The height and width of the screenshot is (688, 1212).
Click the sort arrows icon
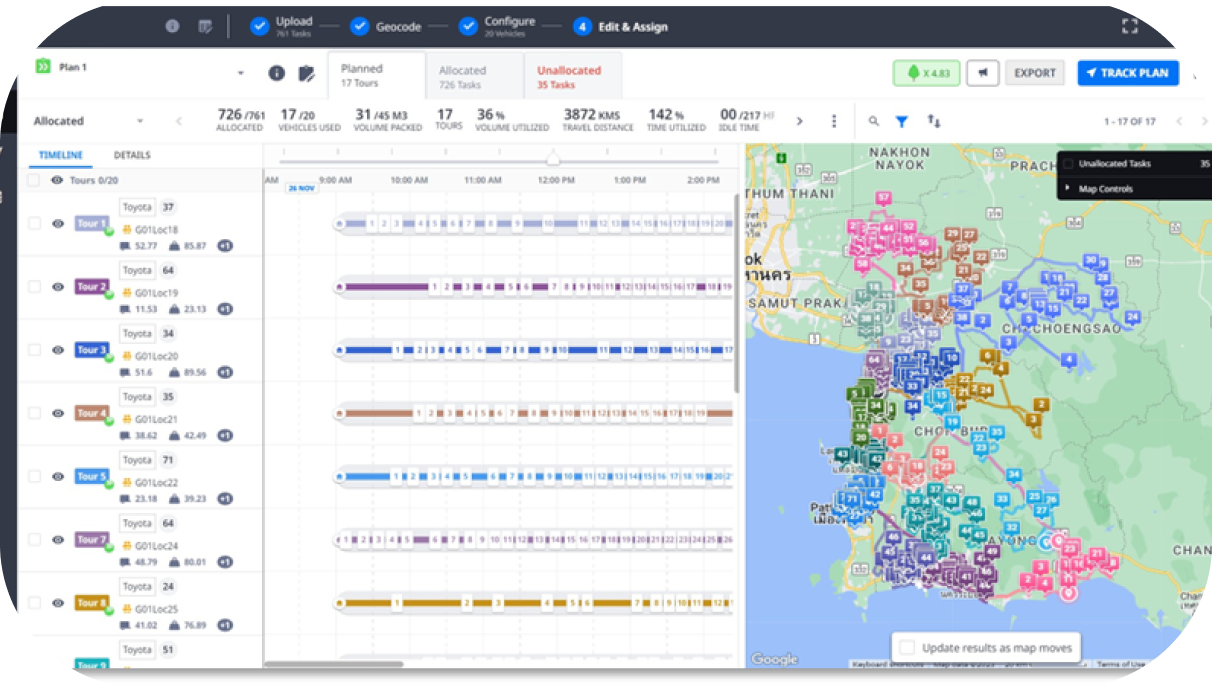point(934,121)
